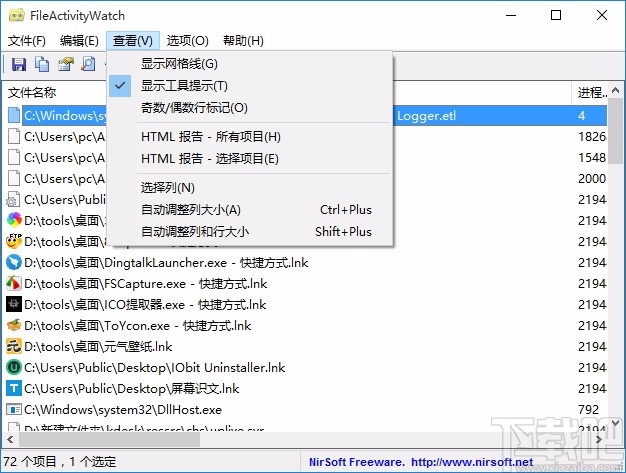This screenshot has width=626, height=473.
Task: Sort by 进程 column header
Action: tap(592, 93)
